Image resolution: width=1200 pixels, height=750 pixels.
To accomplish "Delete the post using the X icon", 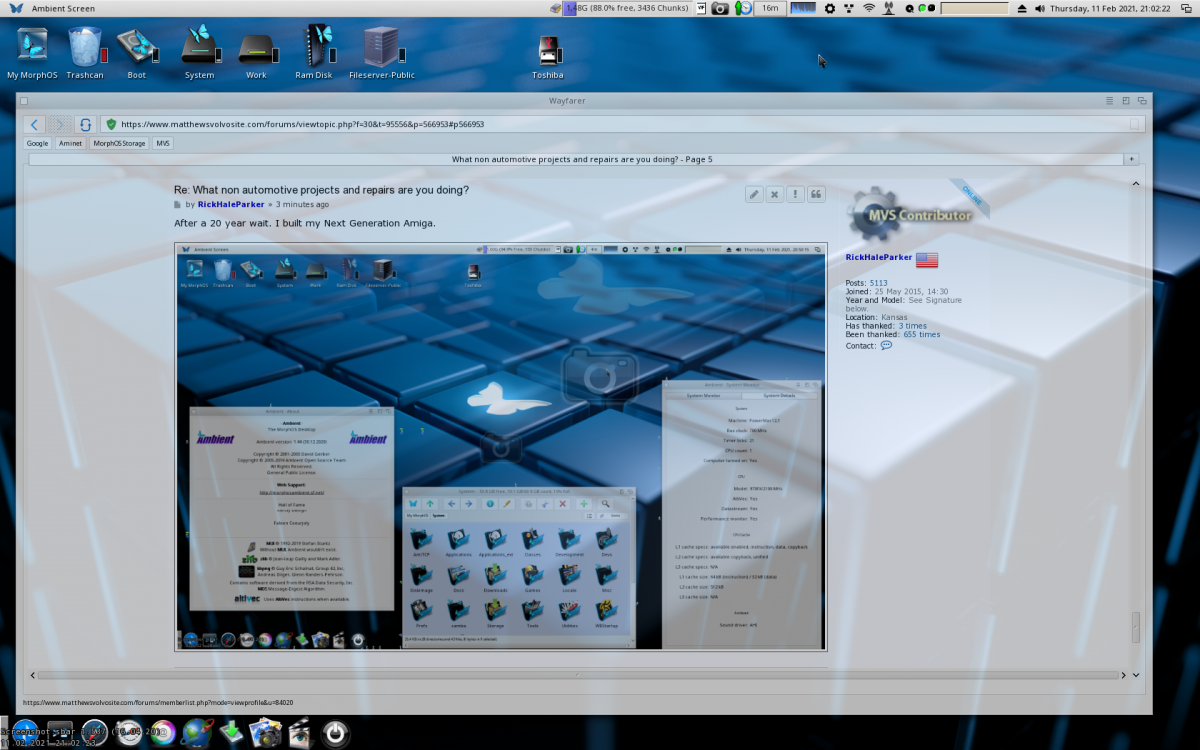I will (x=775, y=194).
